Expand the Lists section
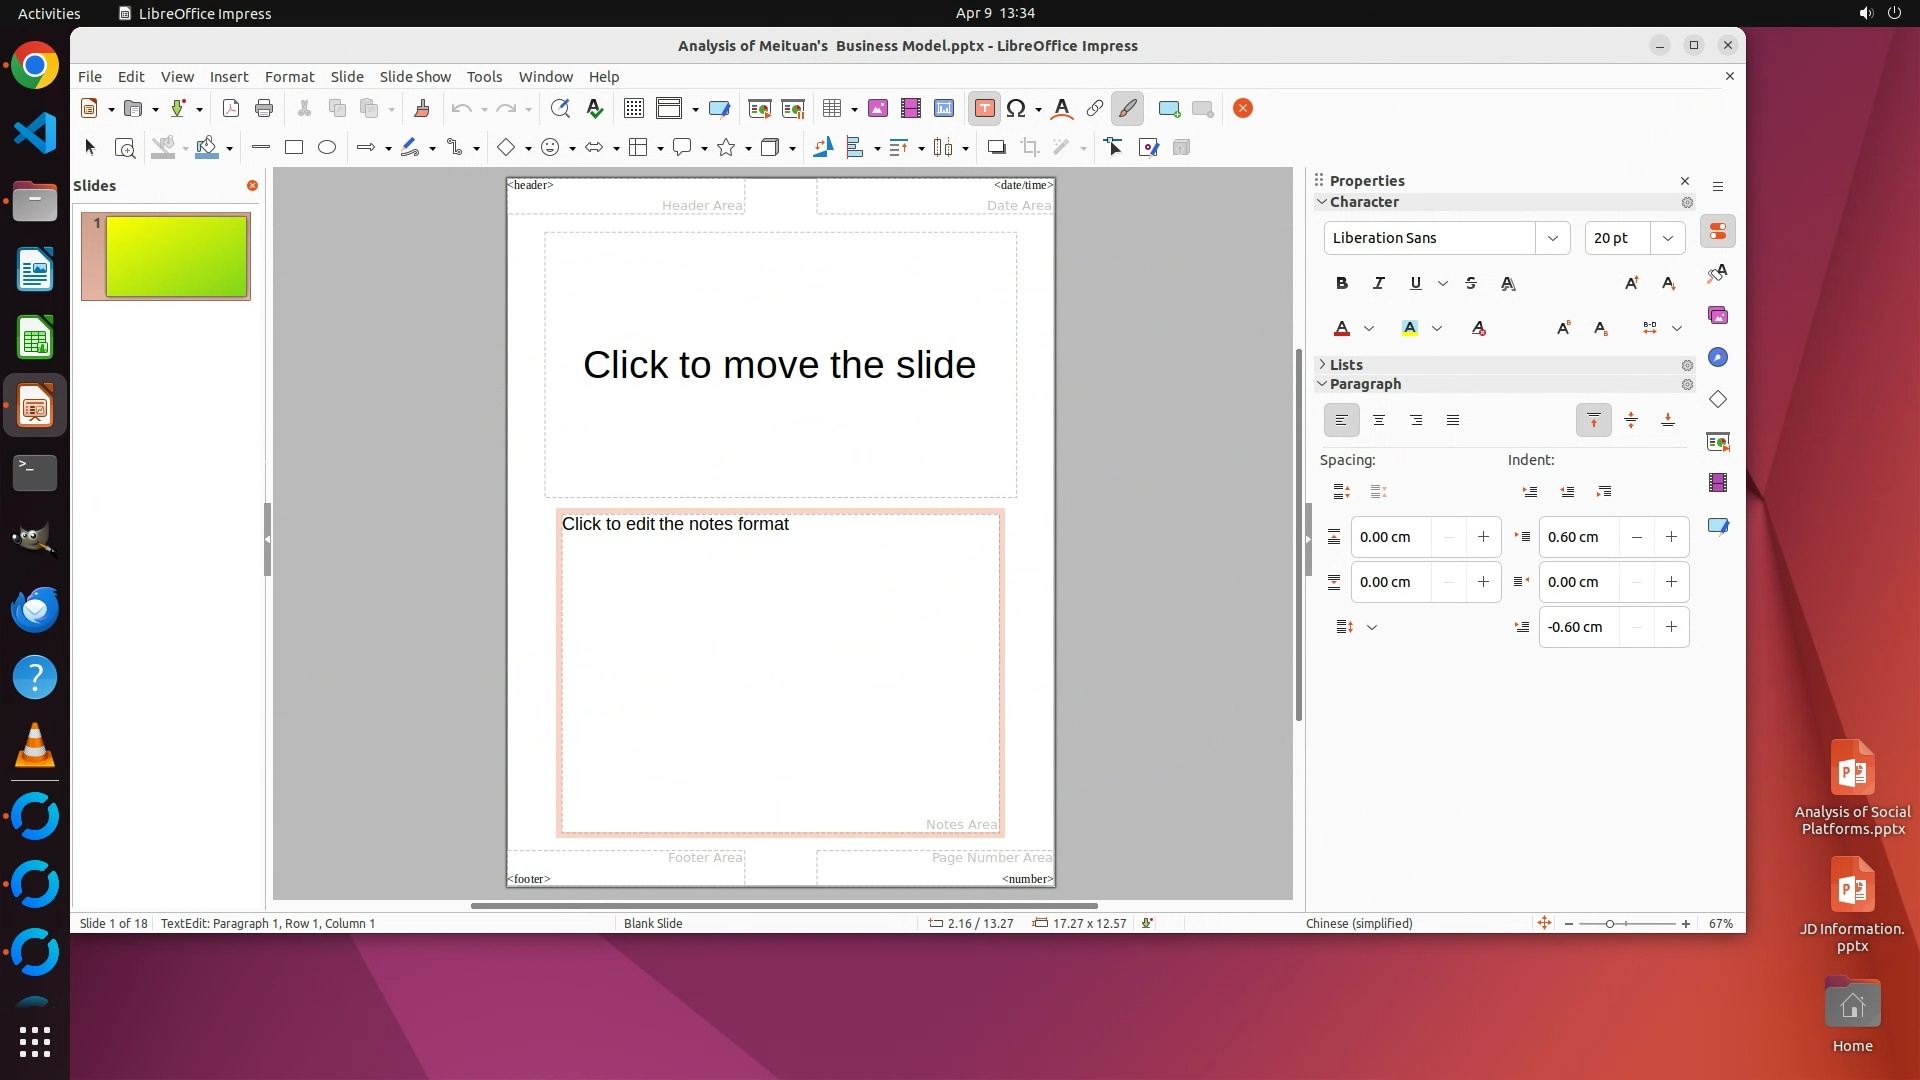This screenshot has height=1080, width=1920. click(1345, 365)
